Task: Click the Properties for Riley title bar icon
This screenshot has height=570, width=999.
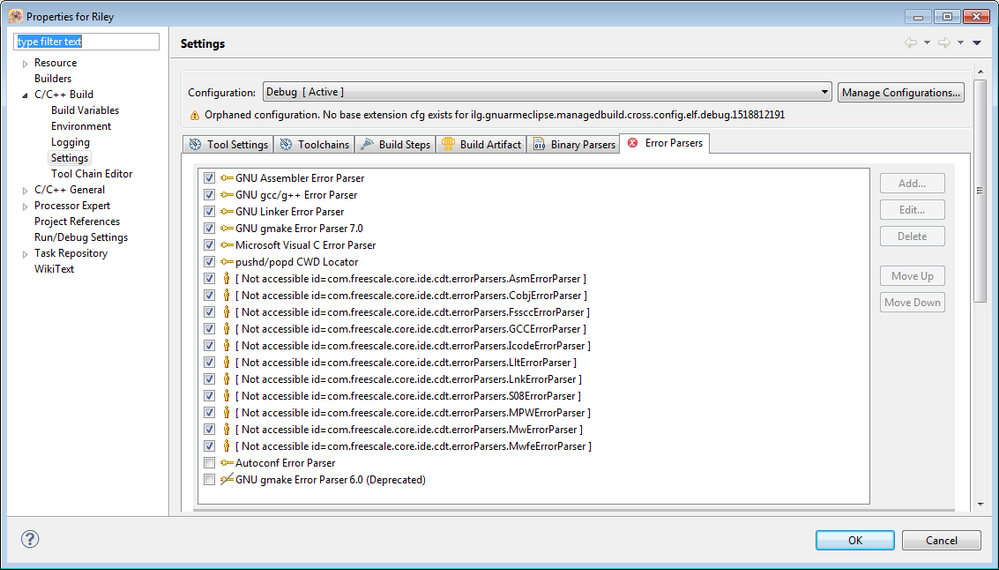Action: tap(16, 16)
